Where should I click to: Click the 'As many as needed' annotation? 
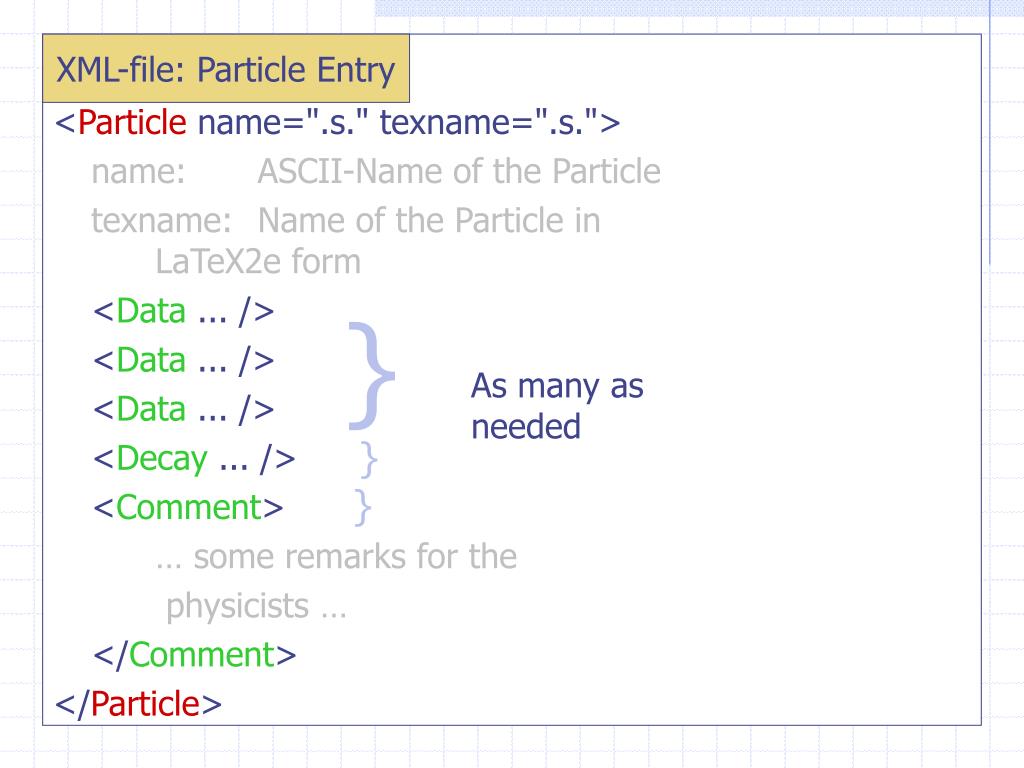pyautogui.click(x=557, y=406)
